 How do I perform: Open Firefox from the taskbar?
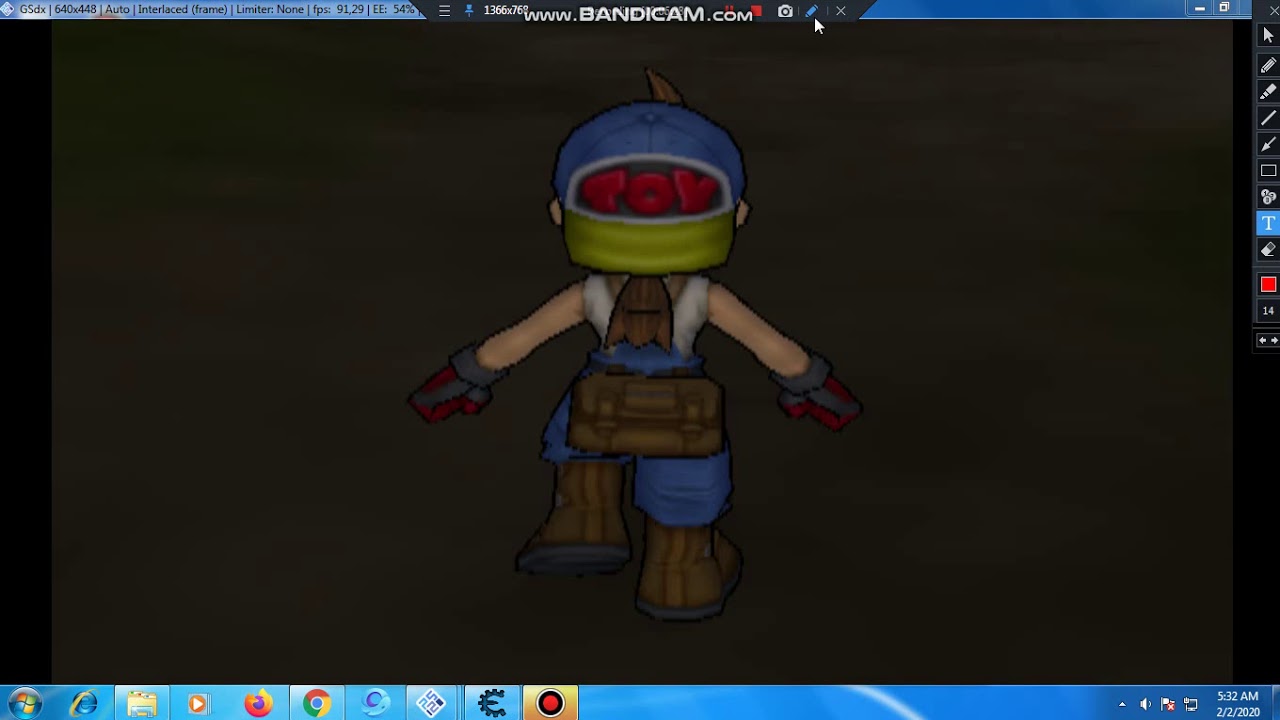coord(258,704)
